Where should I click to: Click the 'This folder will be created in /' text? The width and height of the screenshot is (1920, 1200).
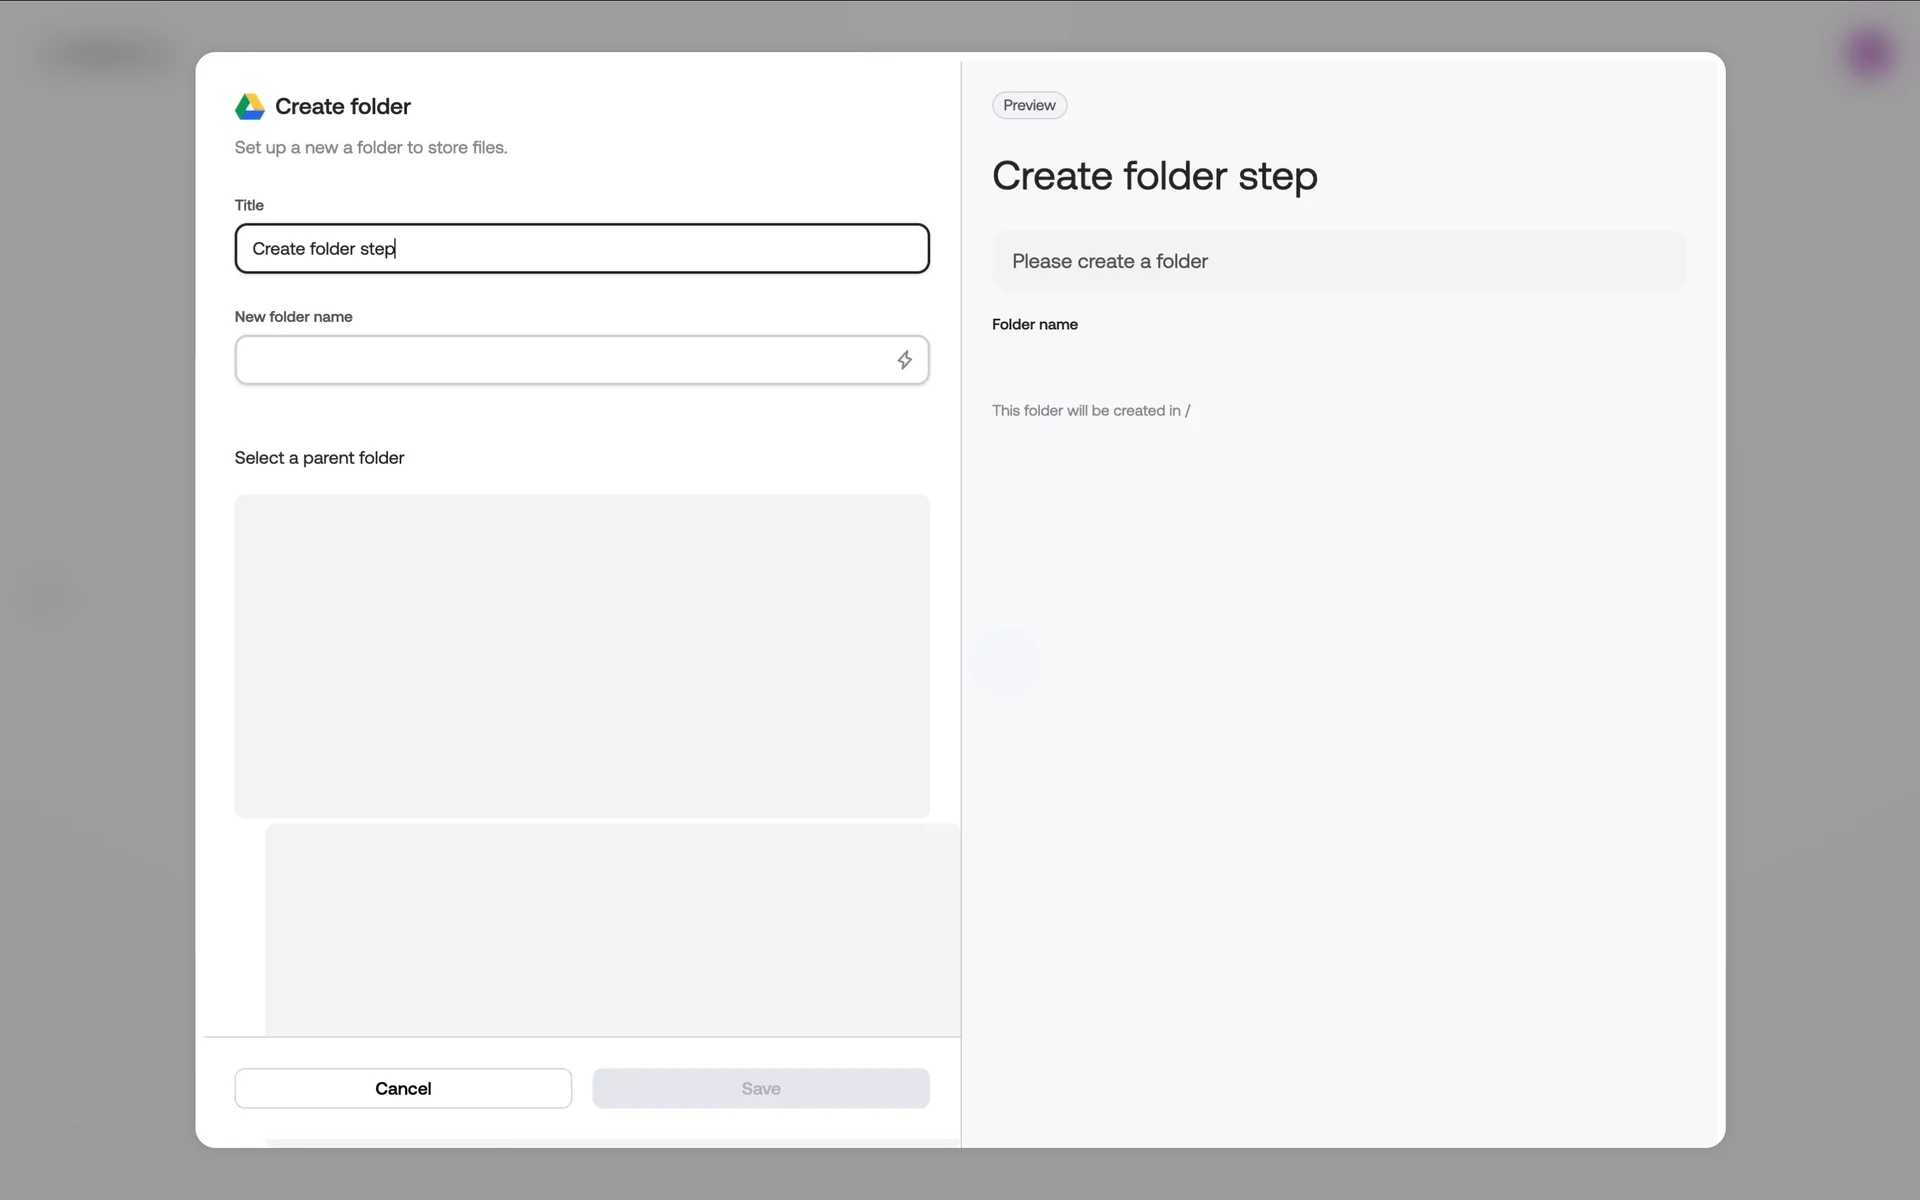(x=1090, y=411)
